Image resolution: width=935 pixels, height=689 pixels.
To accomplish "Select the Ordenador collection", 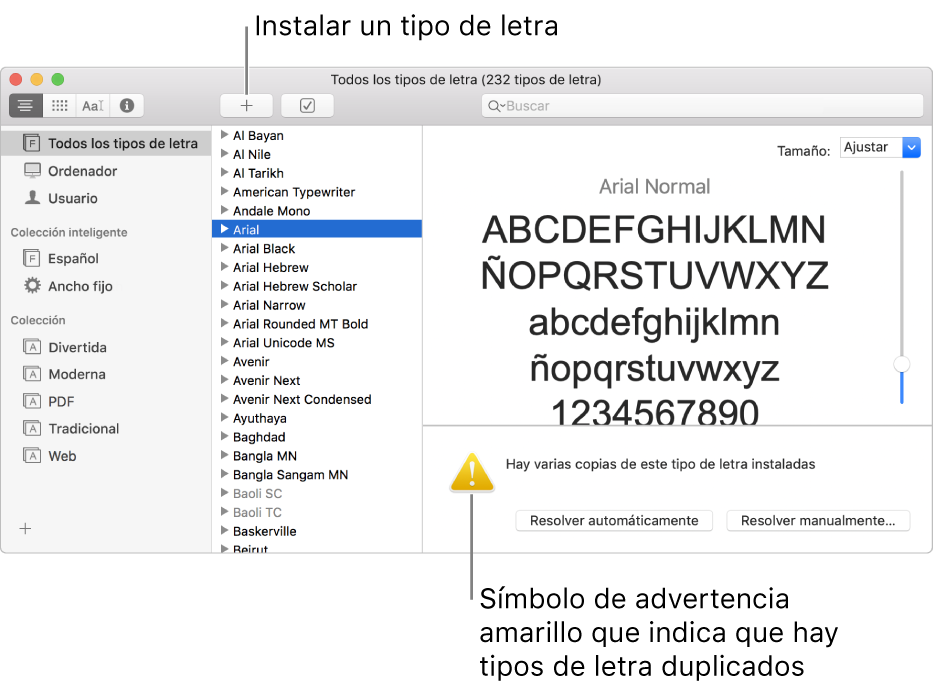I will [x=106, y=171].
